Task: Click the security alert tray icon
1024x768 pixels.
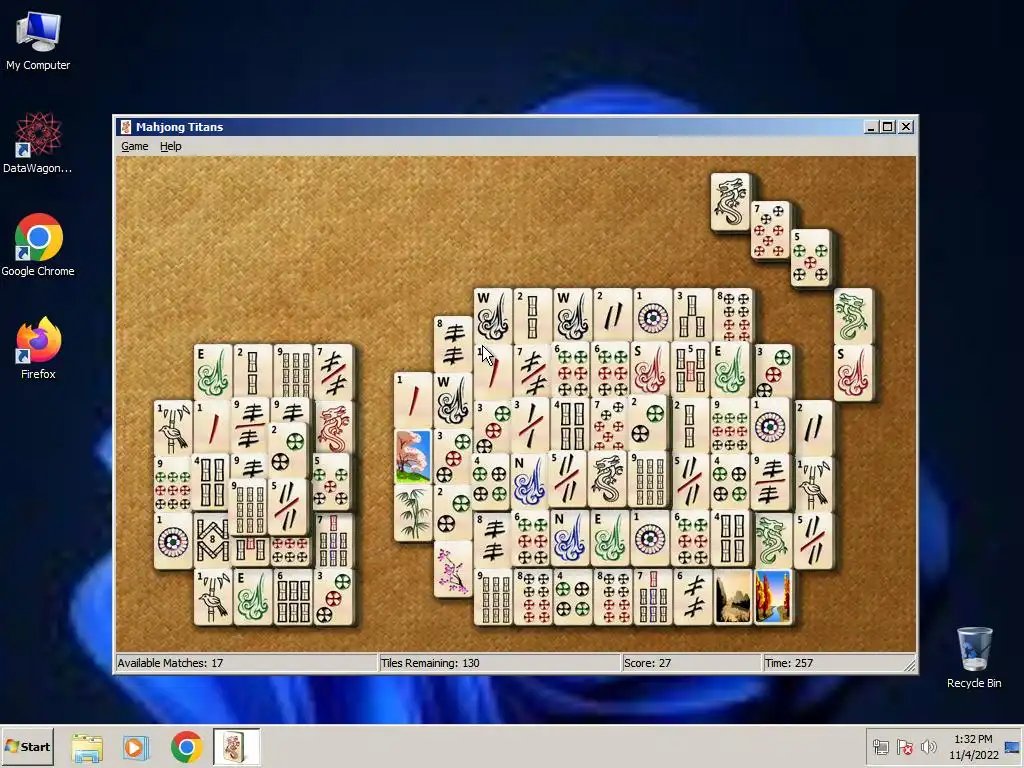Action: pos(904,747)
